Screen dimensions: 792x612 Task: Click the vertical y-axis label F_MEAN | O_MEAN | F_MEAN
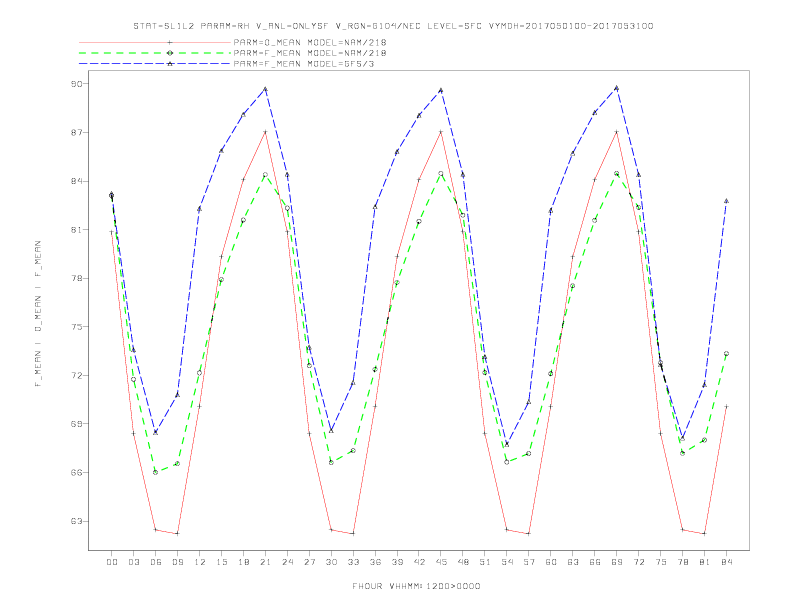[38, 314]
